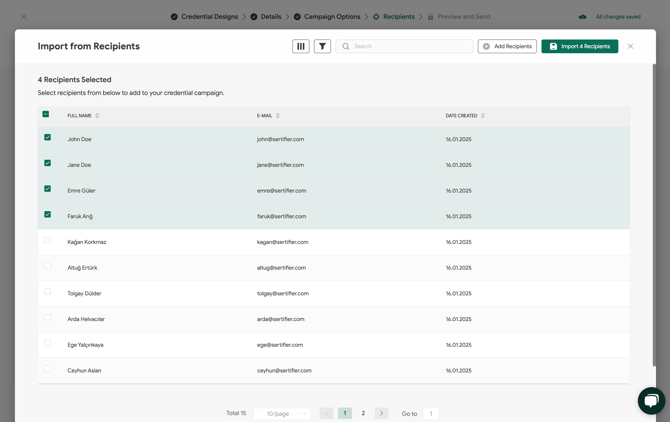Expand the 10/page size dropdown
The width and height of the screenshot is (670, 422).
pyautogui.click(x=282, y=413)
